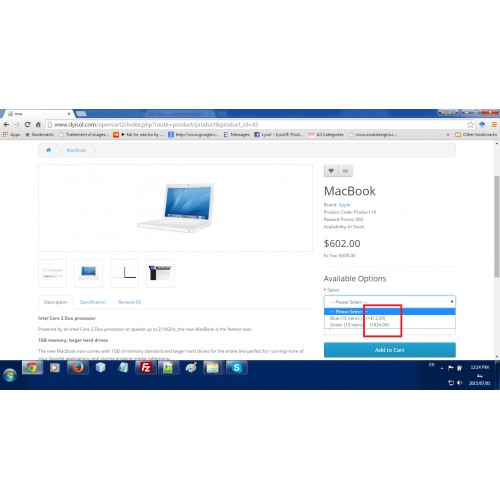Open FileZilla from the taskbar
This screenshot has height=500, width=500.
[146, 367]
